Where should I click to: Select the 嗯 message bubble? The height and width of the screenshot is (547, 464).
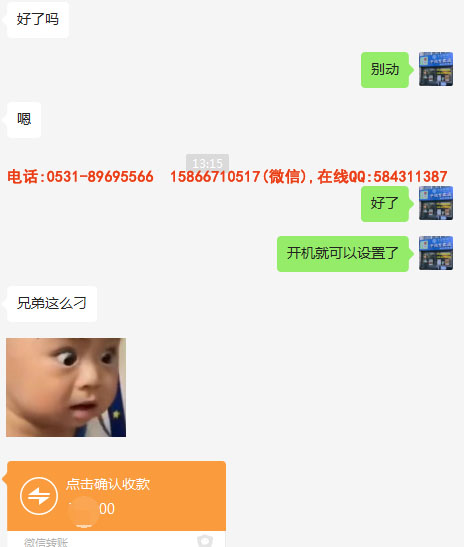(24, 120)
